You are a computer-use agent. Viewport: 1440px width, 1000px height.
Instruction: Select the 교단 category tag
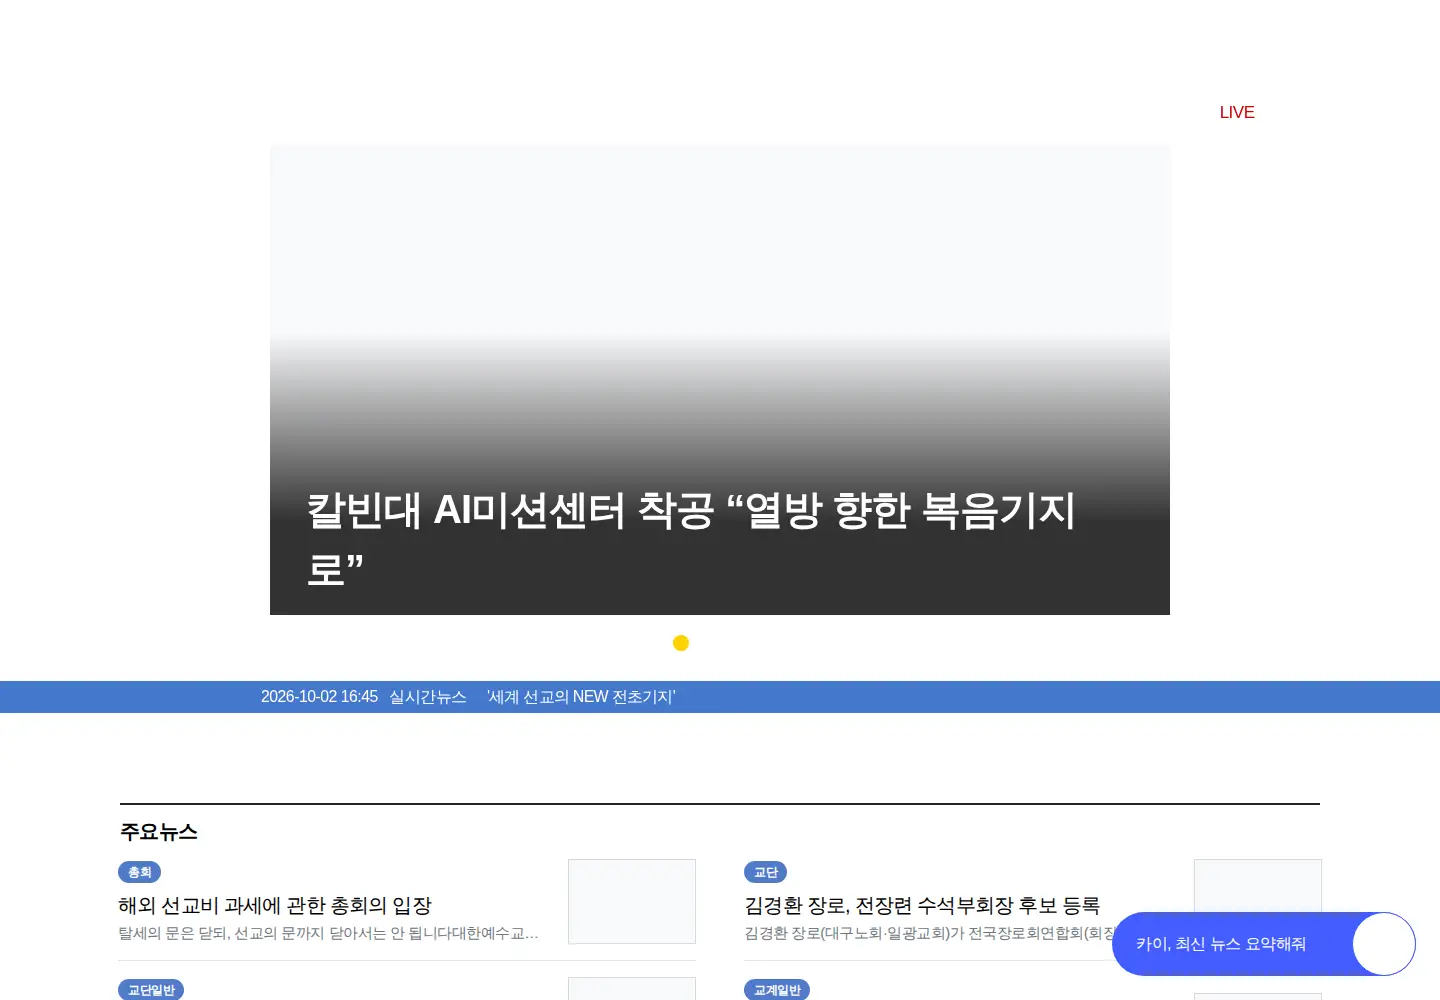click(x=766, y=872)
